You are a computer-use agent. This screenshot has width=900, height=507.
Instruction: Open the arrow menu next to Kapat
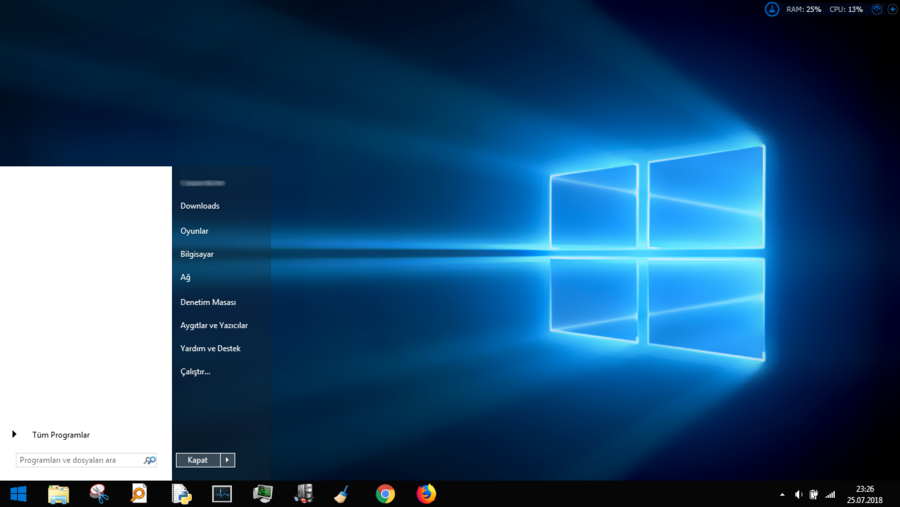tap(227, 460)
